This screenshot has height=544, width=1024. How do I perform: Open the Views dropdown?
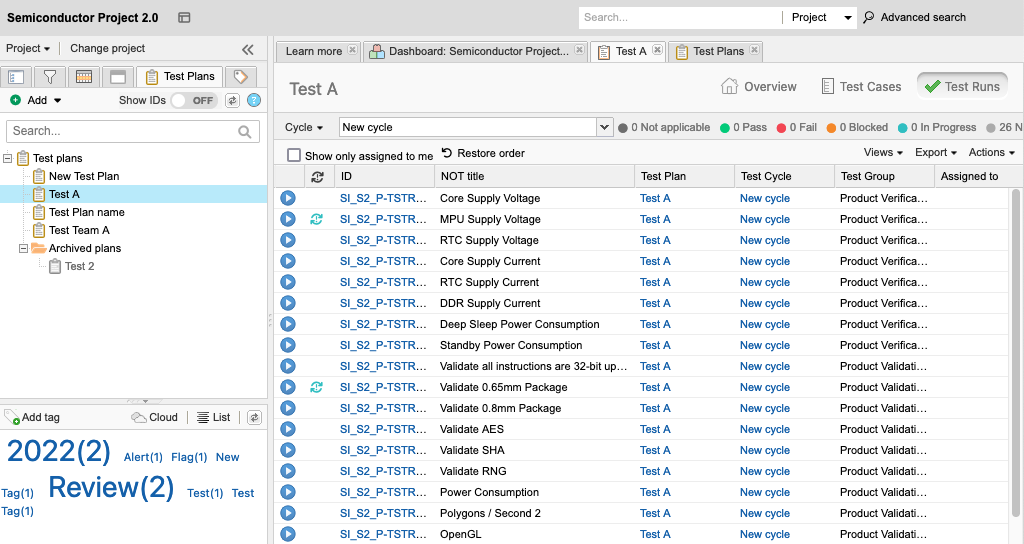883,152
